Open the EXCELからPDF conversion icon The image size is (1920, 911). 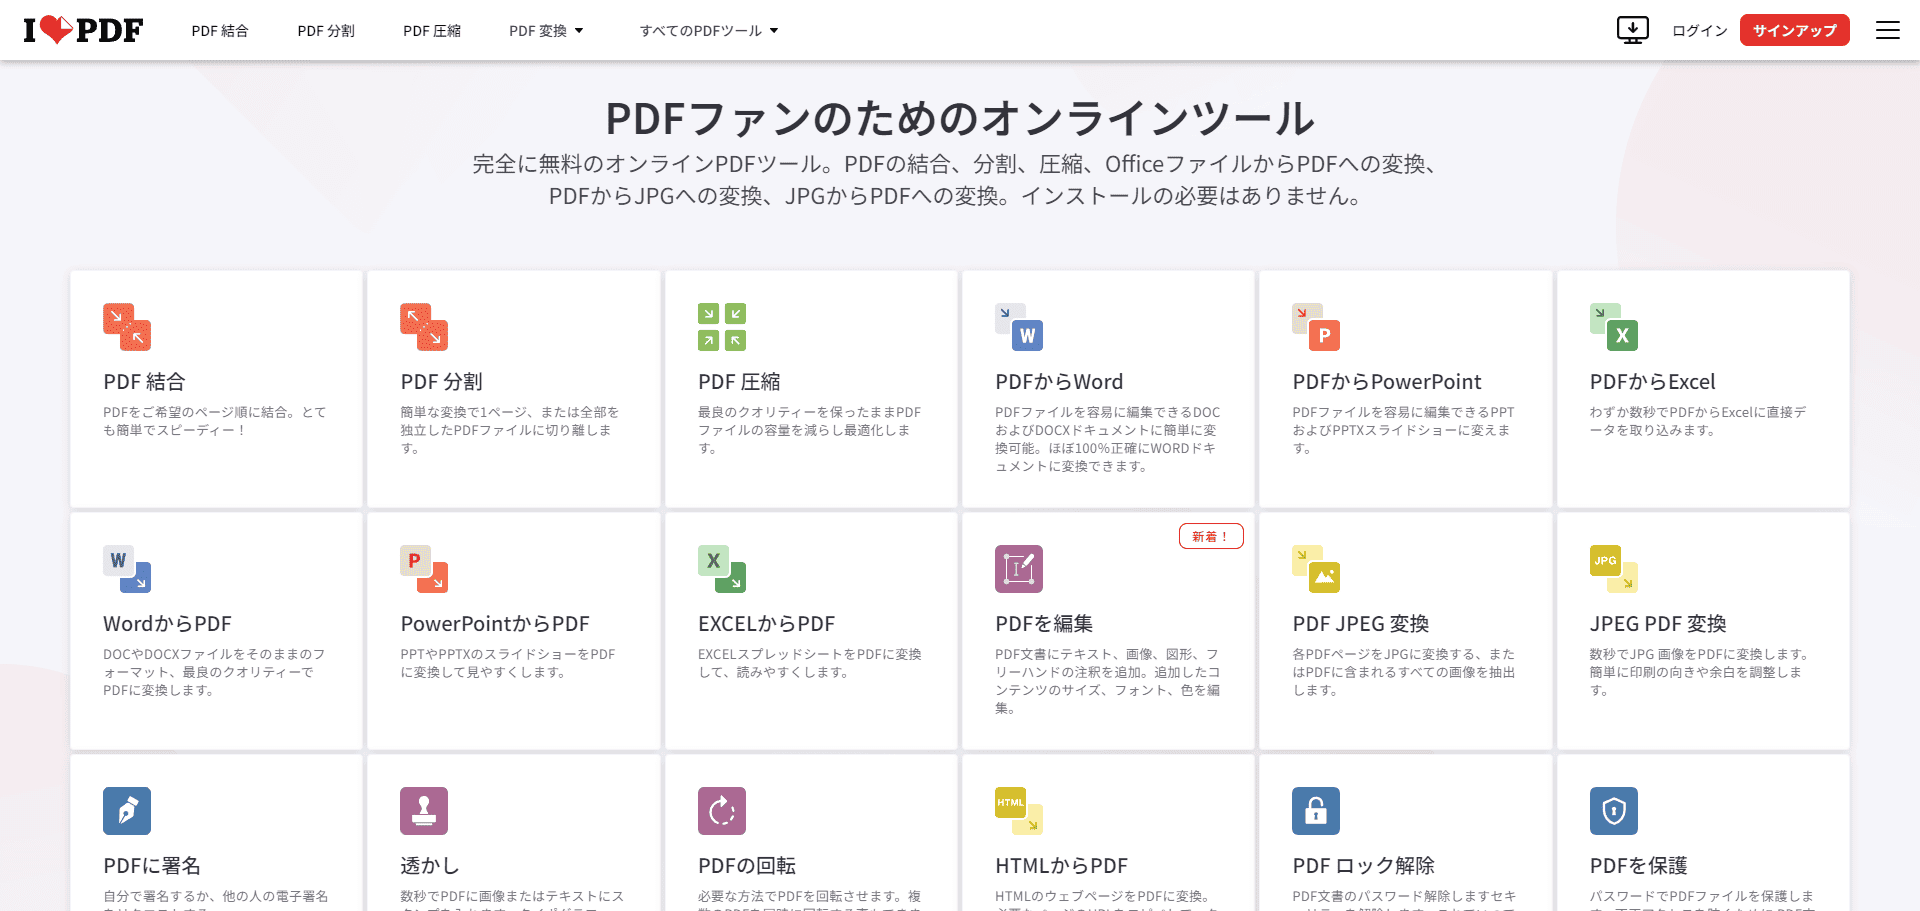click(x=722, y=569)
